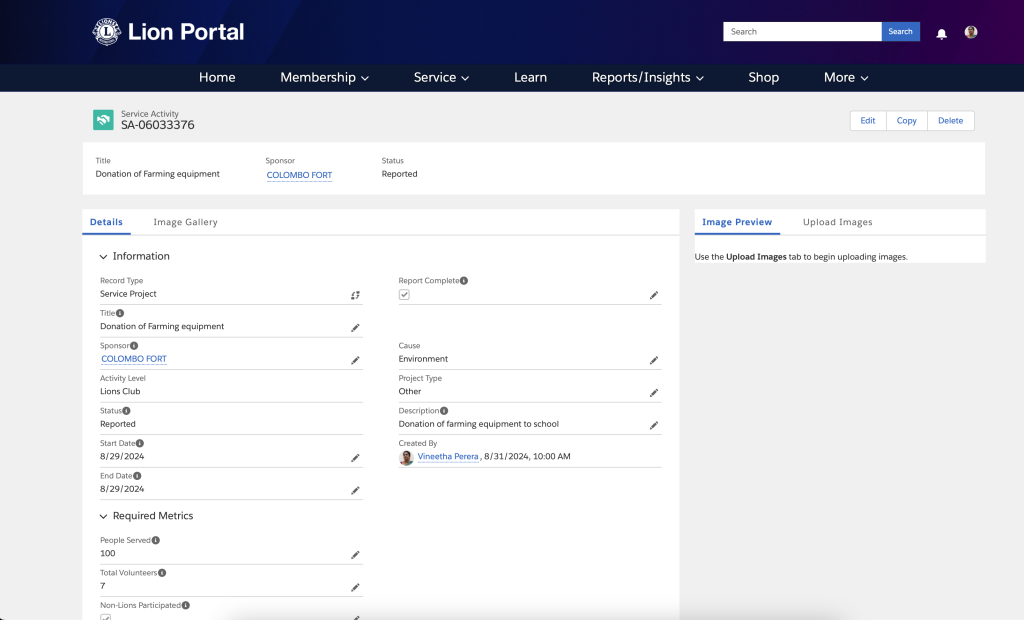Edit the Description field pencil
The width and height of the screenshot is (1024, 620).
[654, 425]
